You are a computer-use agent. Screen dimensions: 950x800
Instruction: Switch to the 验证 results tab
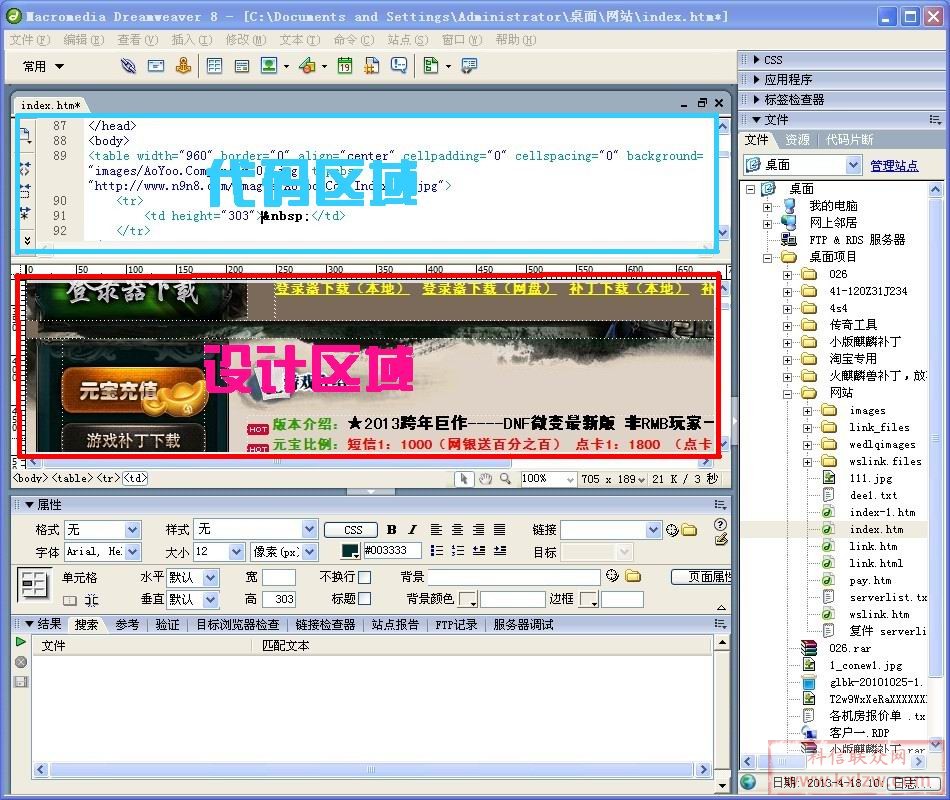click(x=167, y=625)
